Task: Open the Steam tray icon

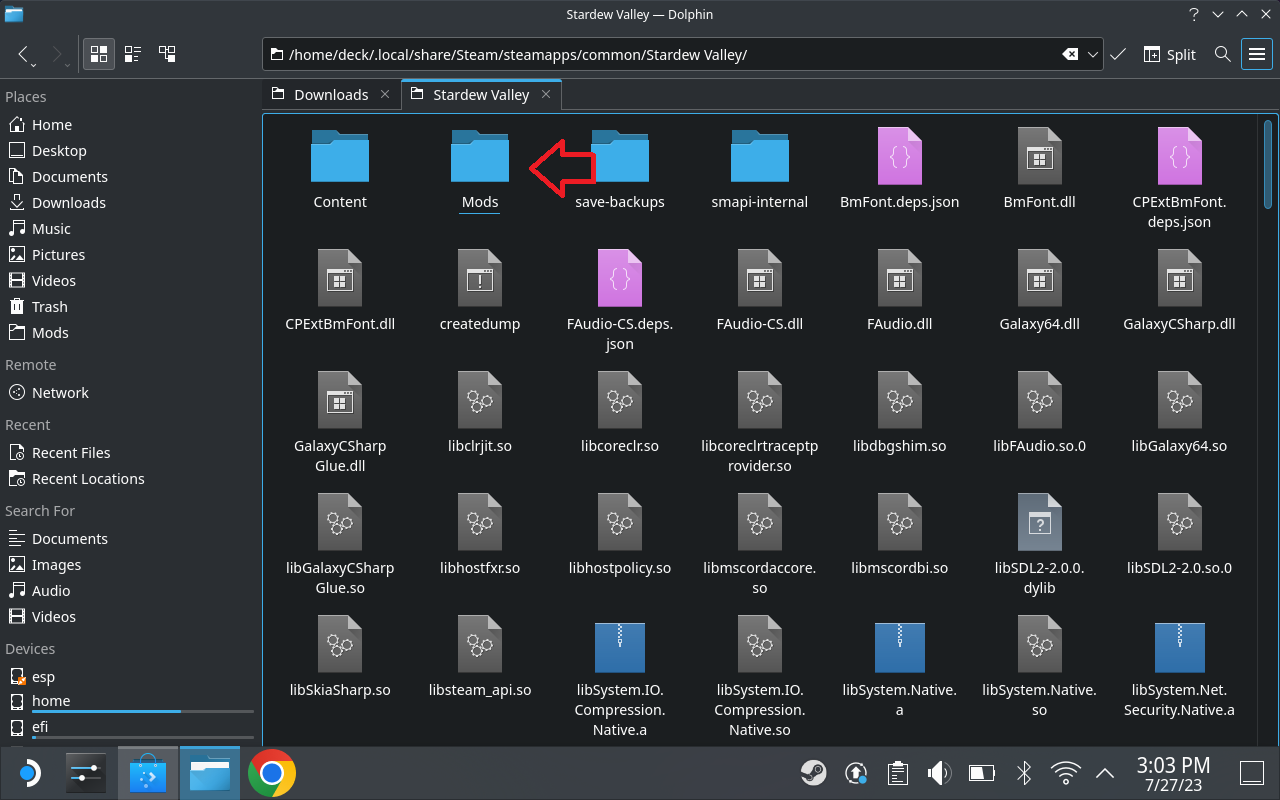Action: [x=813, y=773]
